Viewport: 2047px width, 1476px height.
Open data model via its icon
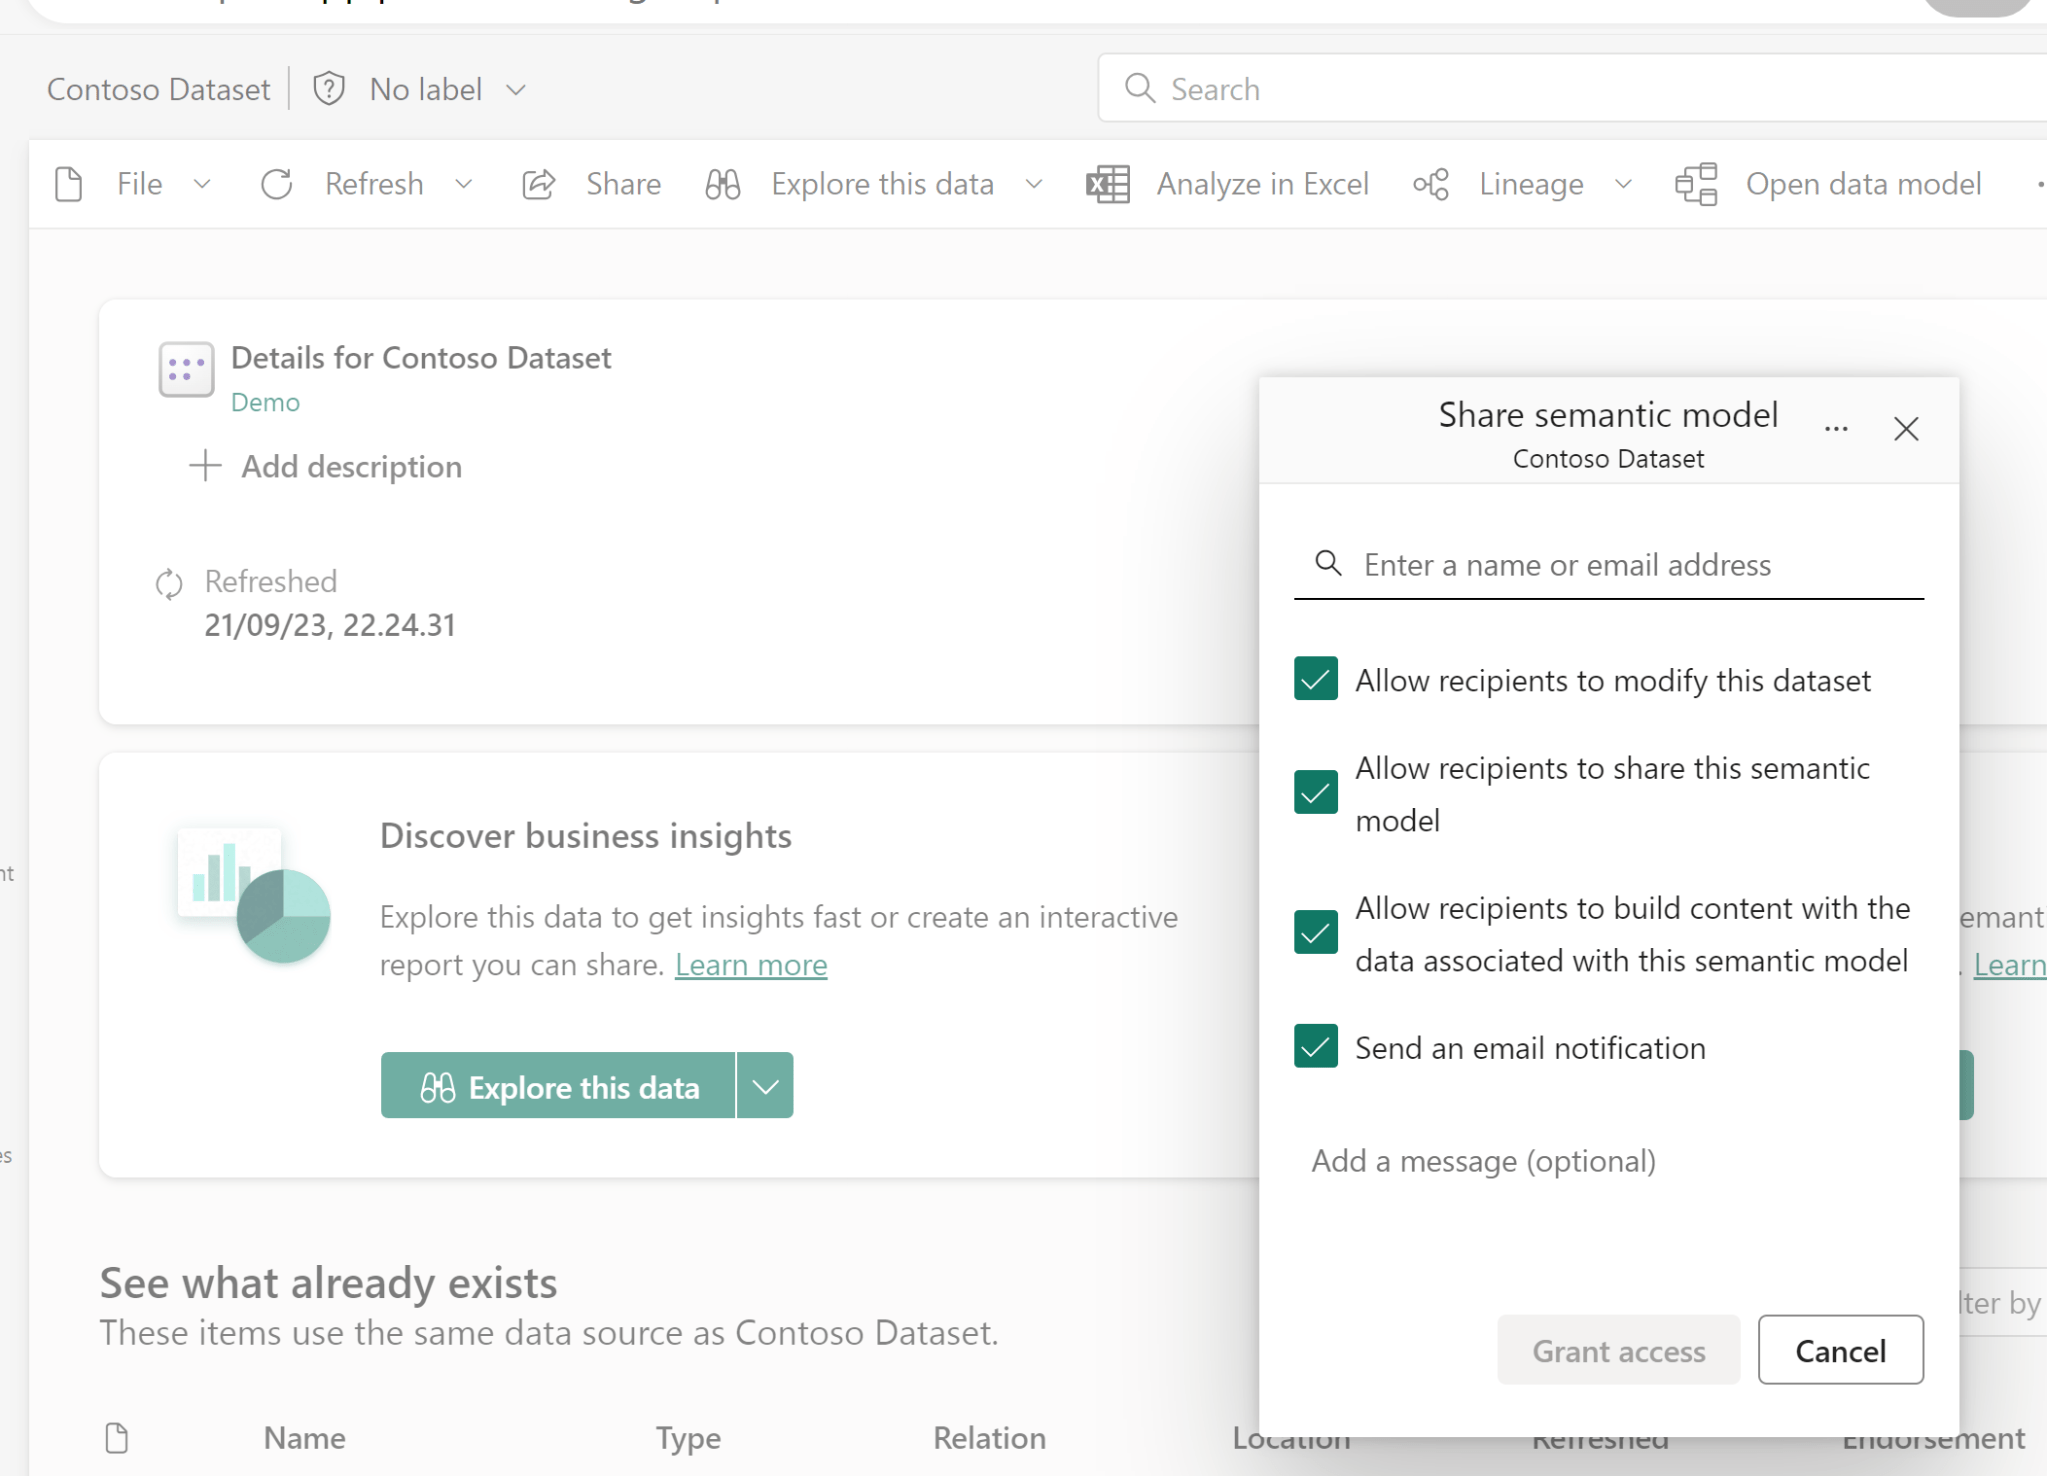pos(1696,184)
